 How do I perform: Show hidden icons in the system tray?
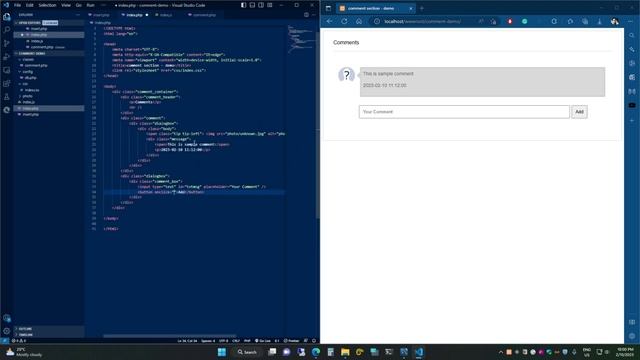500,352
